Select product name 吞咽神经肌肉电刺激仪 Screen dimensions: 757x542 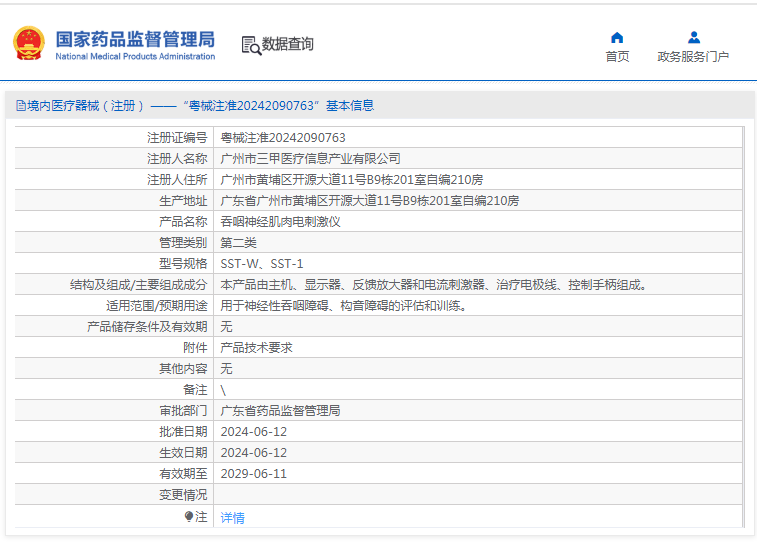click(x=280, y=222)
